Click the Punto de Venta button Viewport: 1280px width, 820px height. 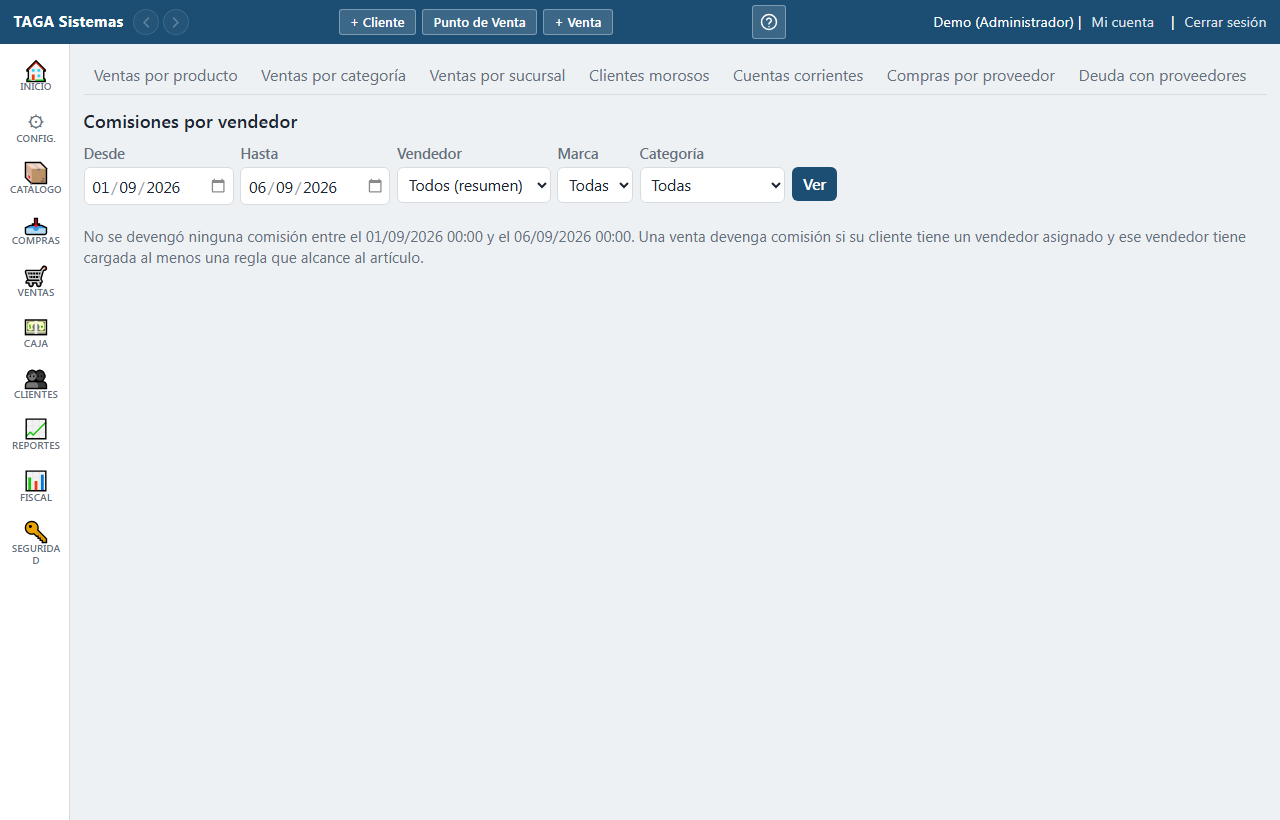click(x=479, y=22)
